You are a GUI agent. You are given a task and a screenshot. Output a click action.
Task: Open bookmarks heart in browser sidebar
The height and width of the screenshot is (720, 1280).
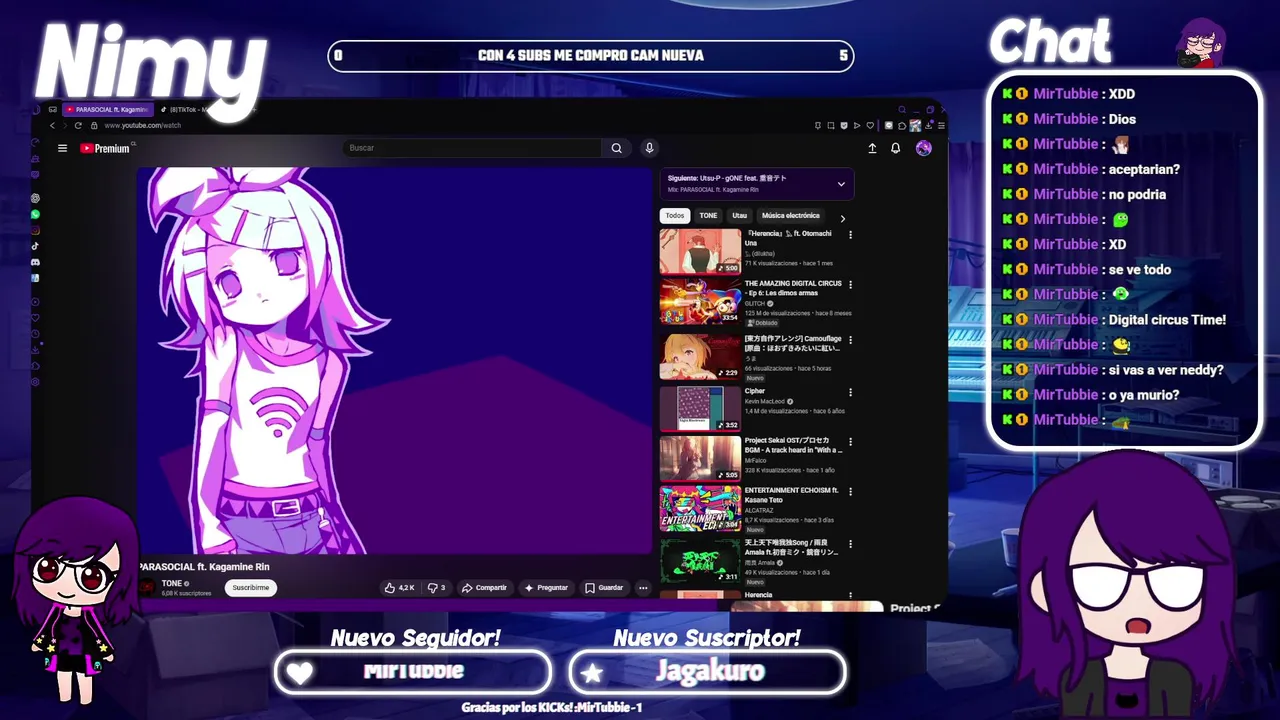(35, 318)
